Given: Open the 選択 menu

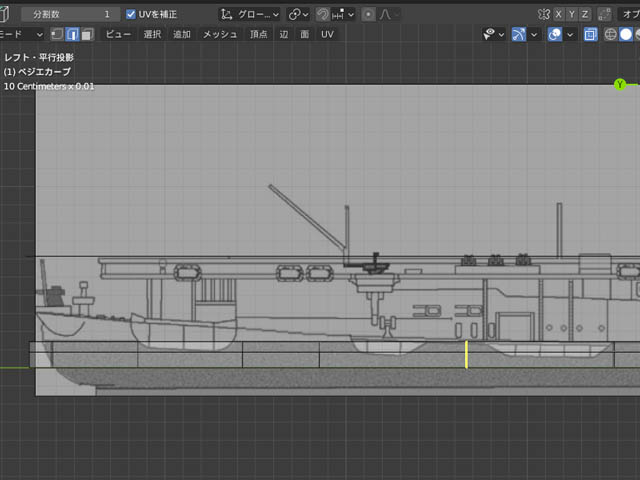Looking at the screenshot, I should [x=152, y=34].
